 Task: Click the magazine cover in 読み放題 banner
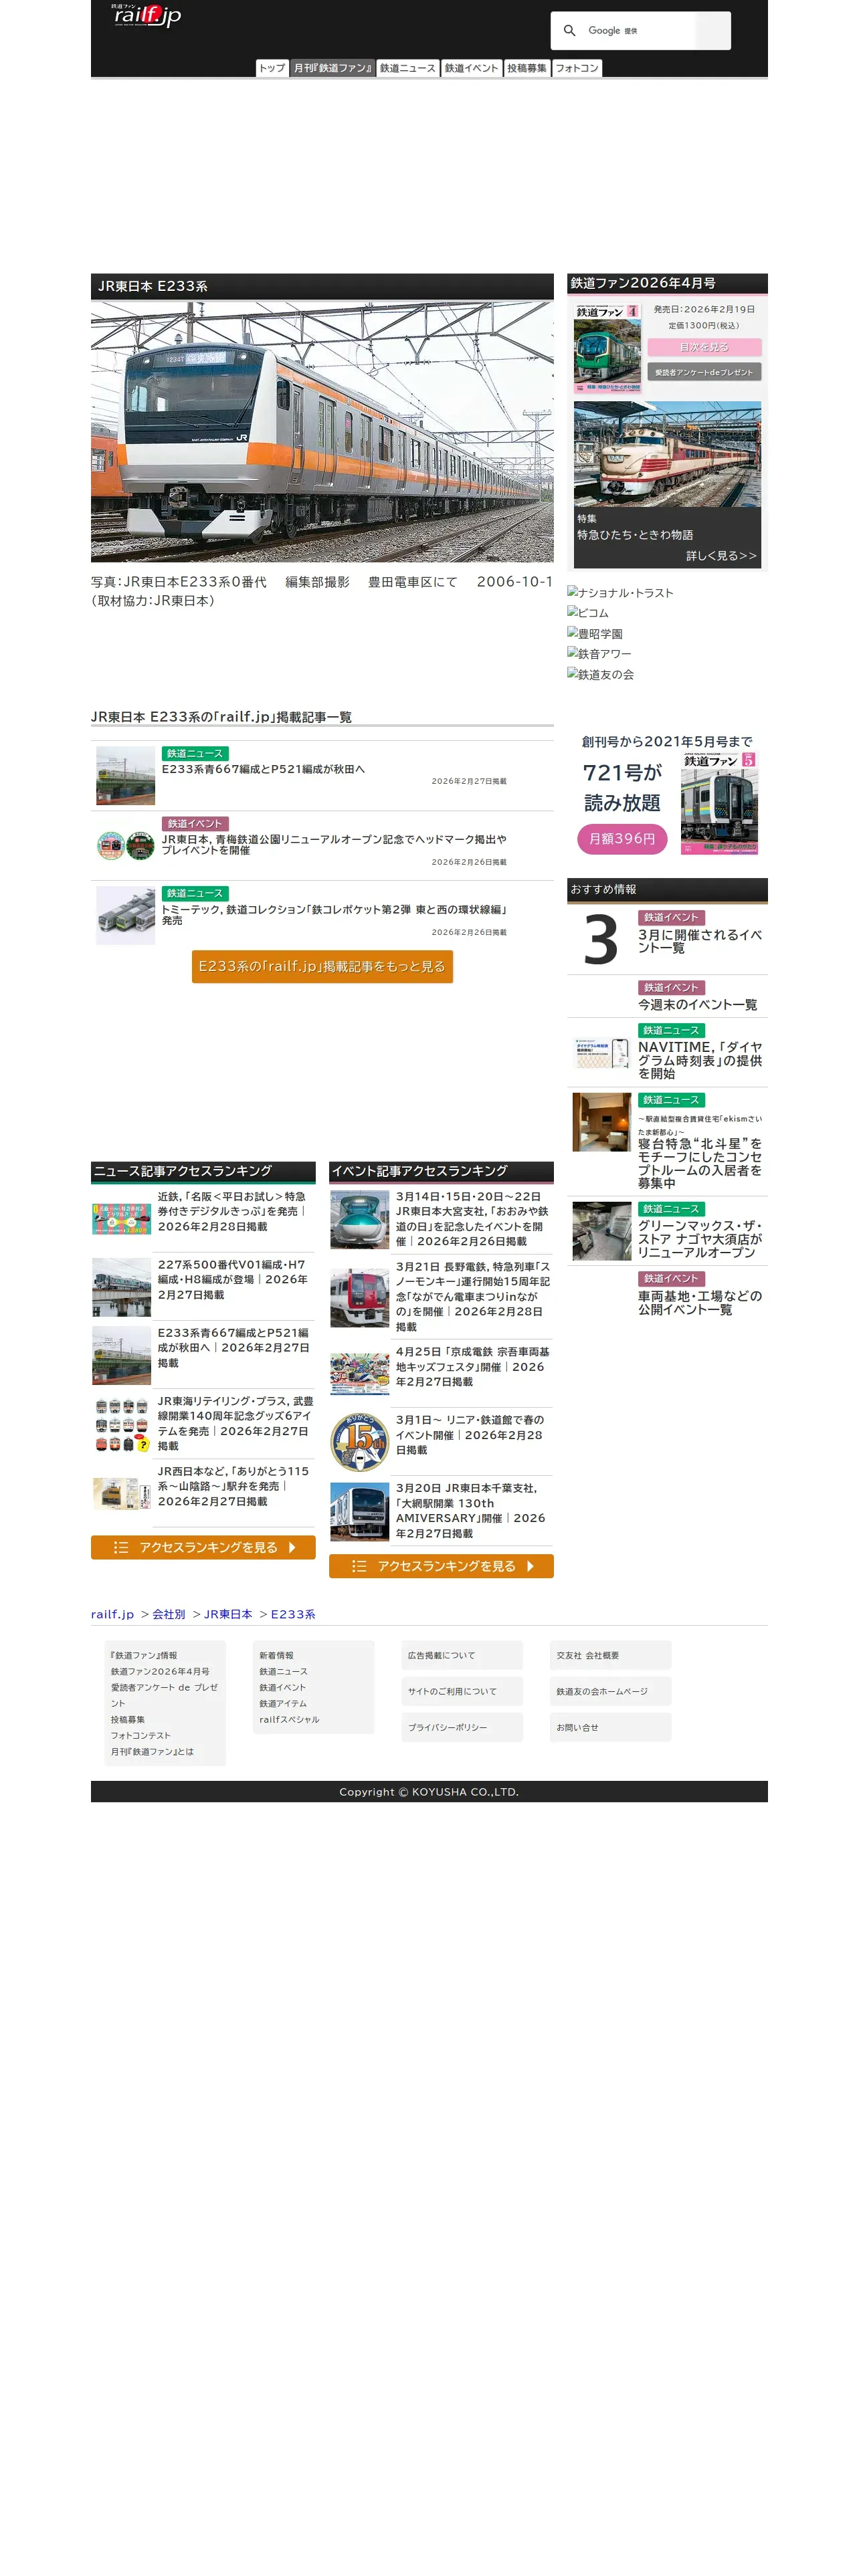click(719, 803)
